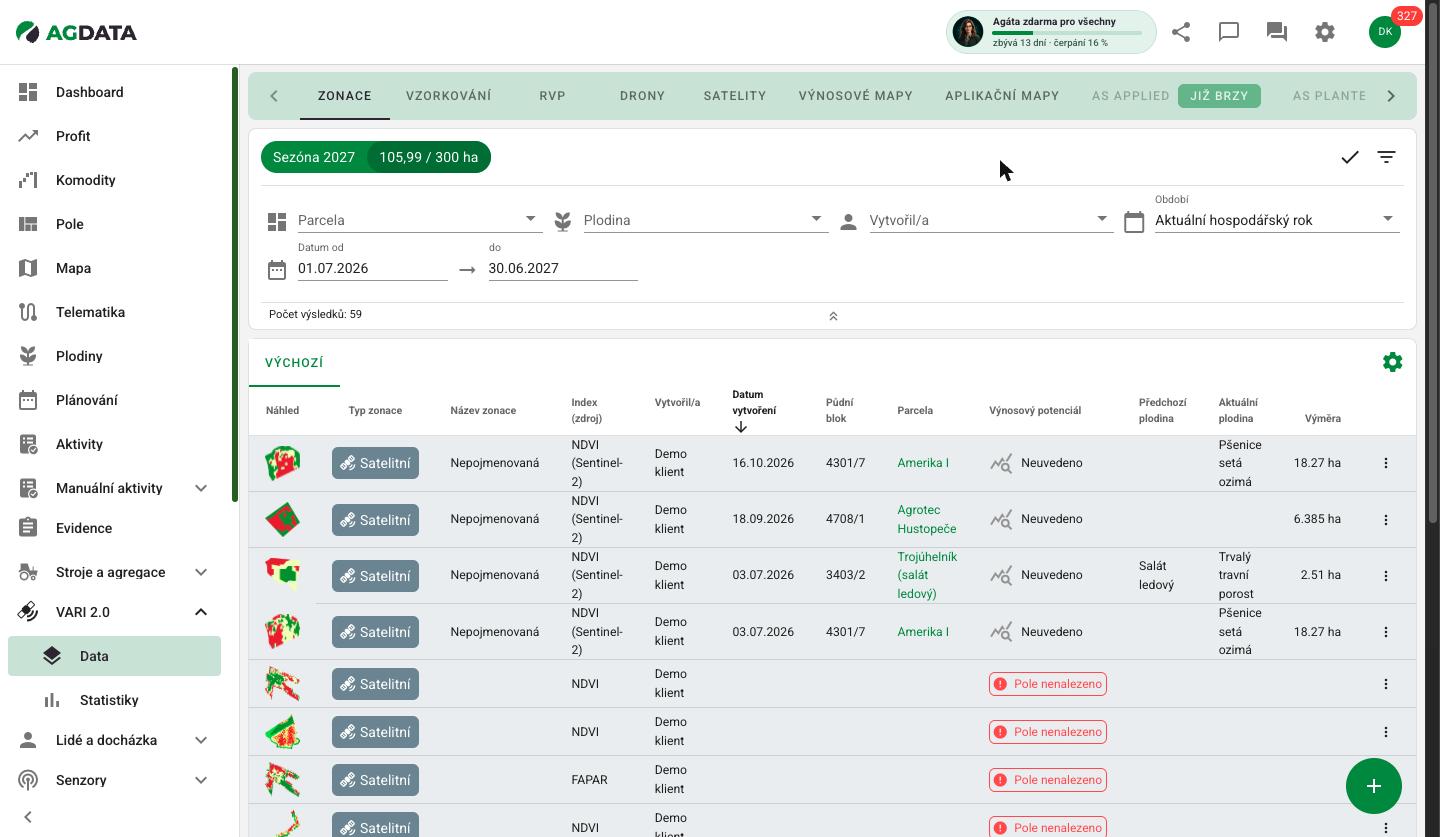Open the settings gear in top header
Viewport: 1440px width, 837px height.
[1325, 32]
